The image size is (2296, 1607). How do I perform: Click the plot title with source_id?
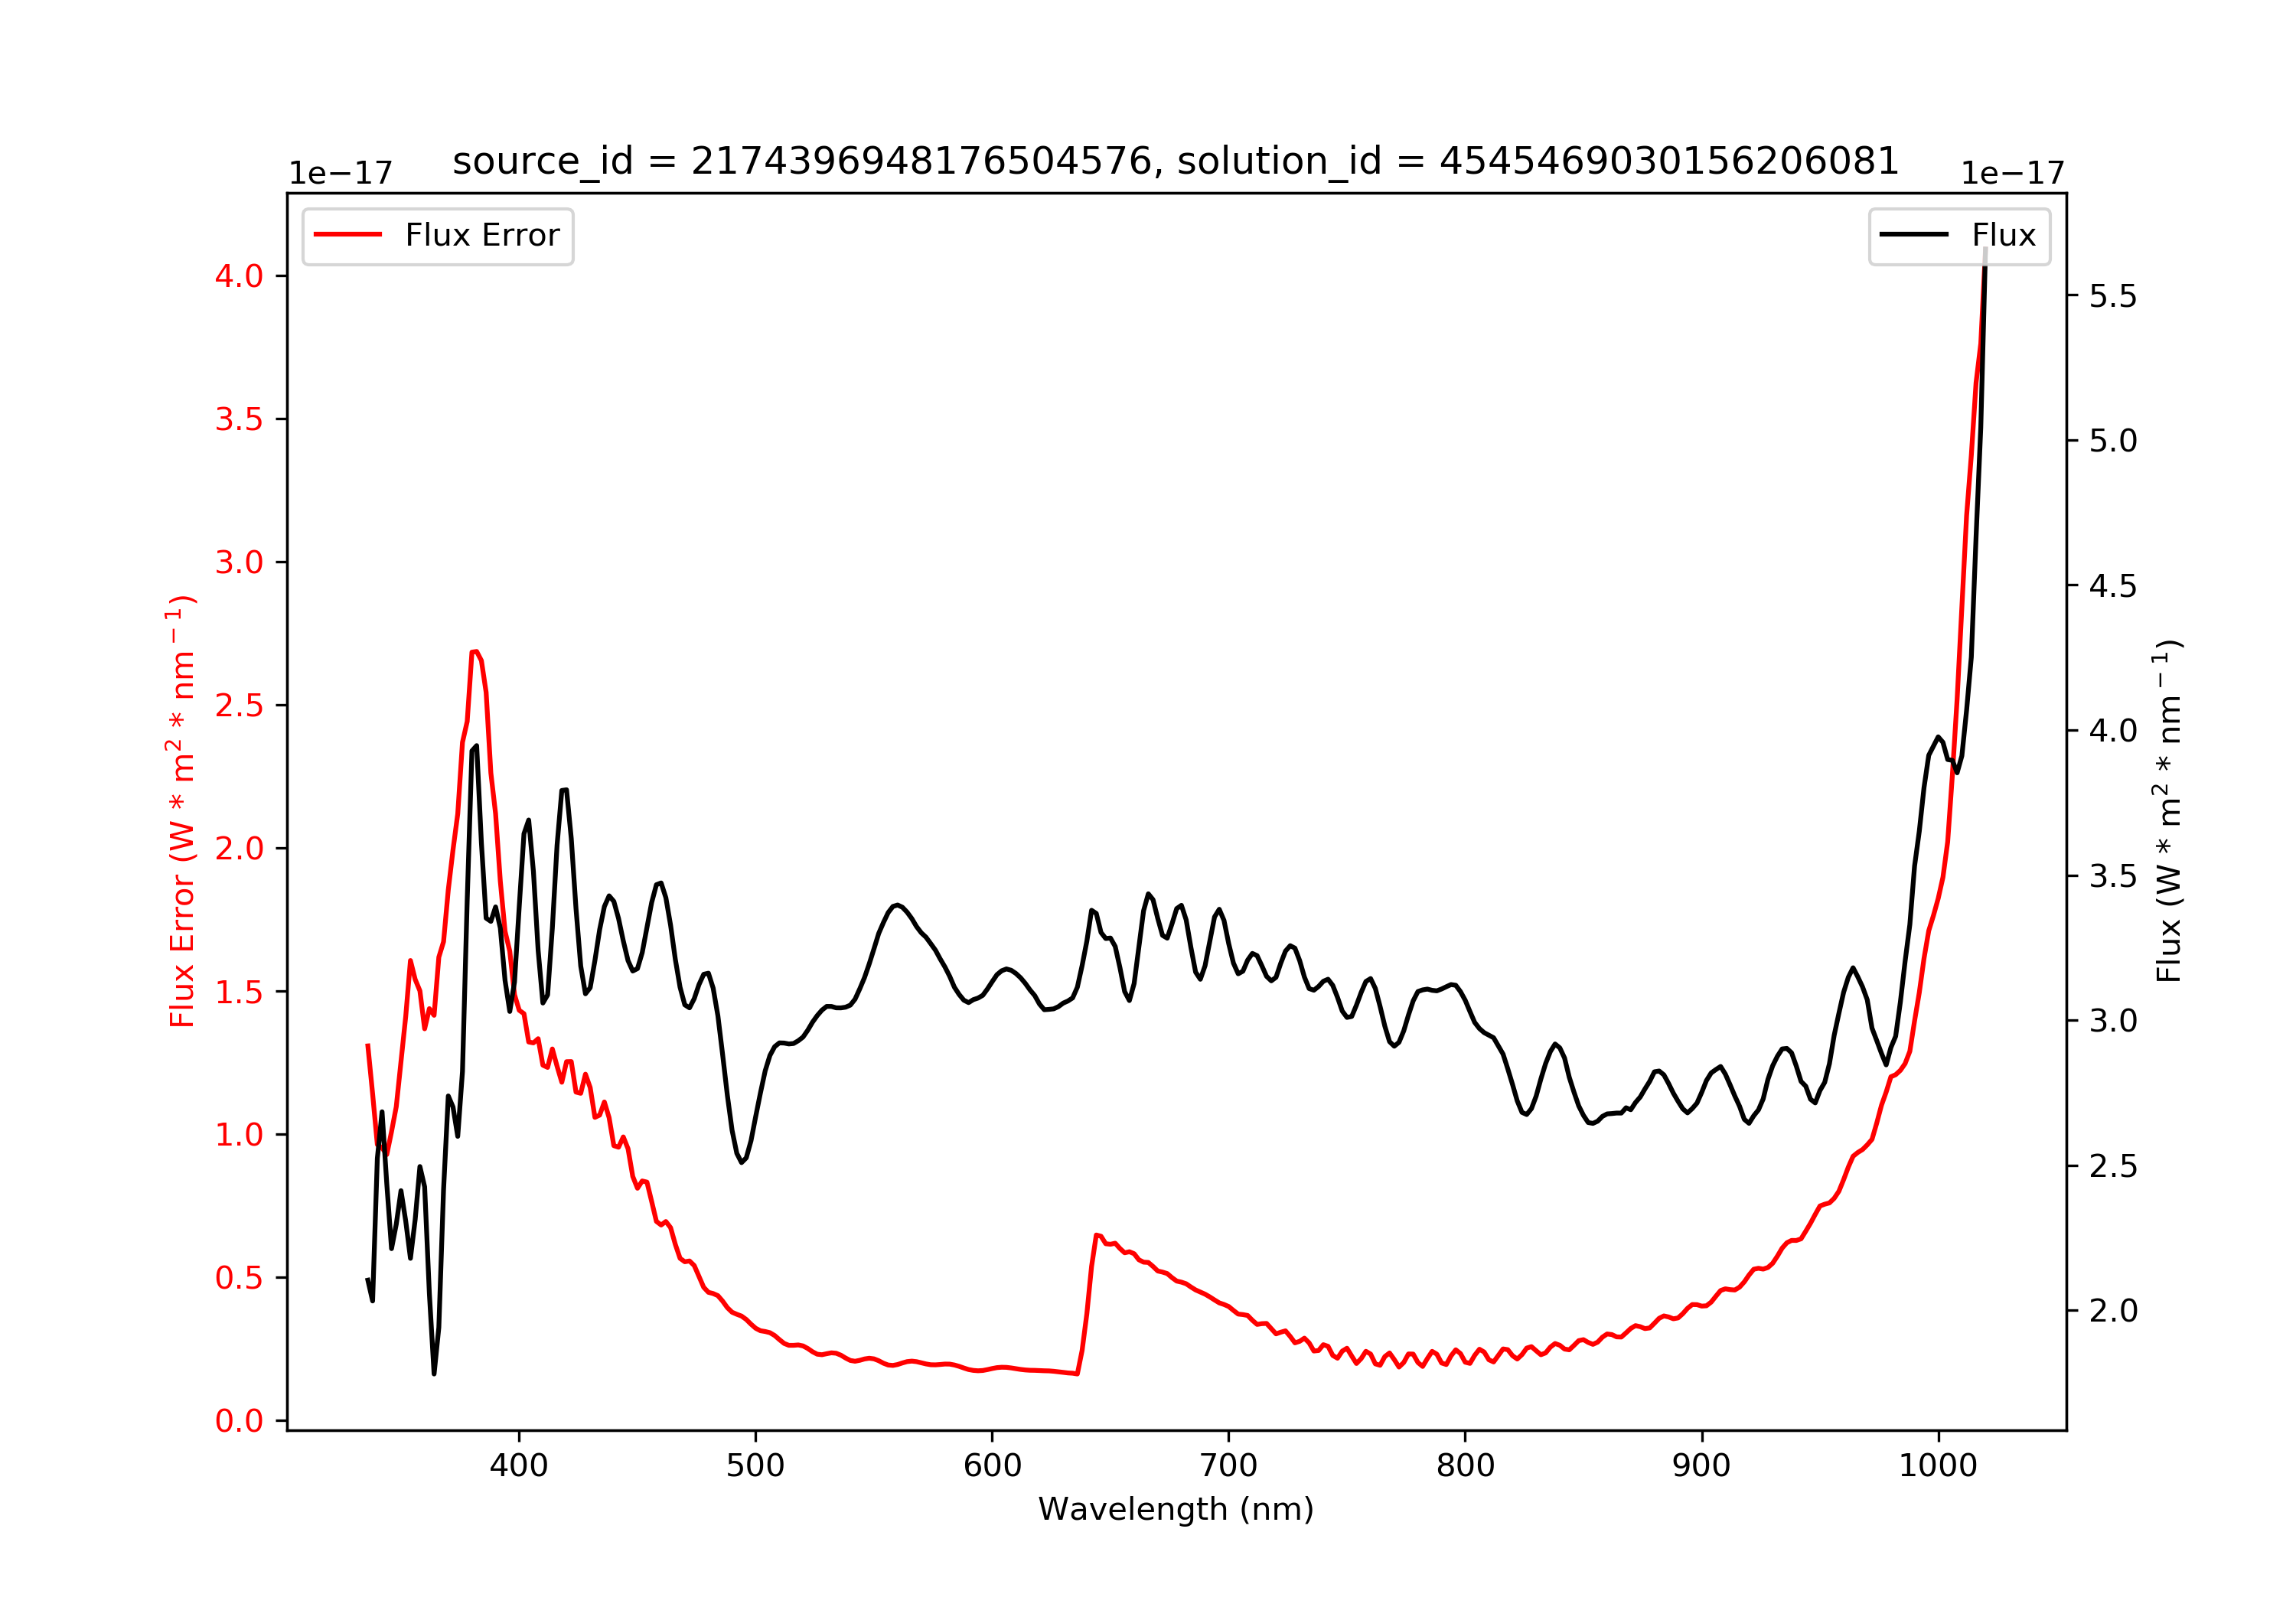(1176, 161)
